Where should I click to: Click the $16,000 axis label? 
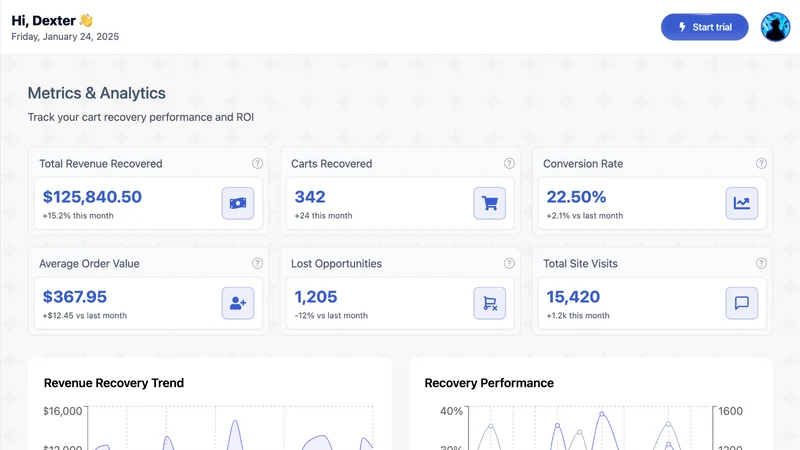(63, 411)
